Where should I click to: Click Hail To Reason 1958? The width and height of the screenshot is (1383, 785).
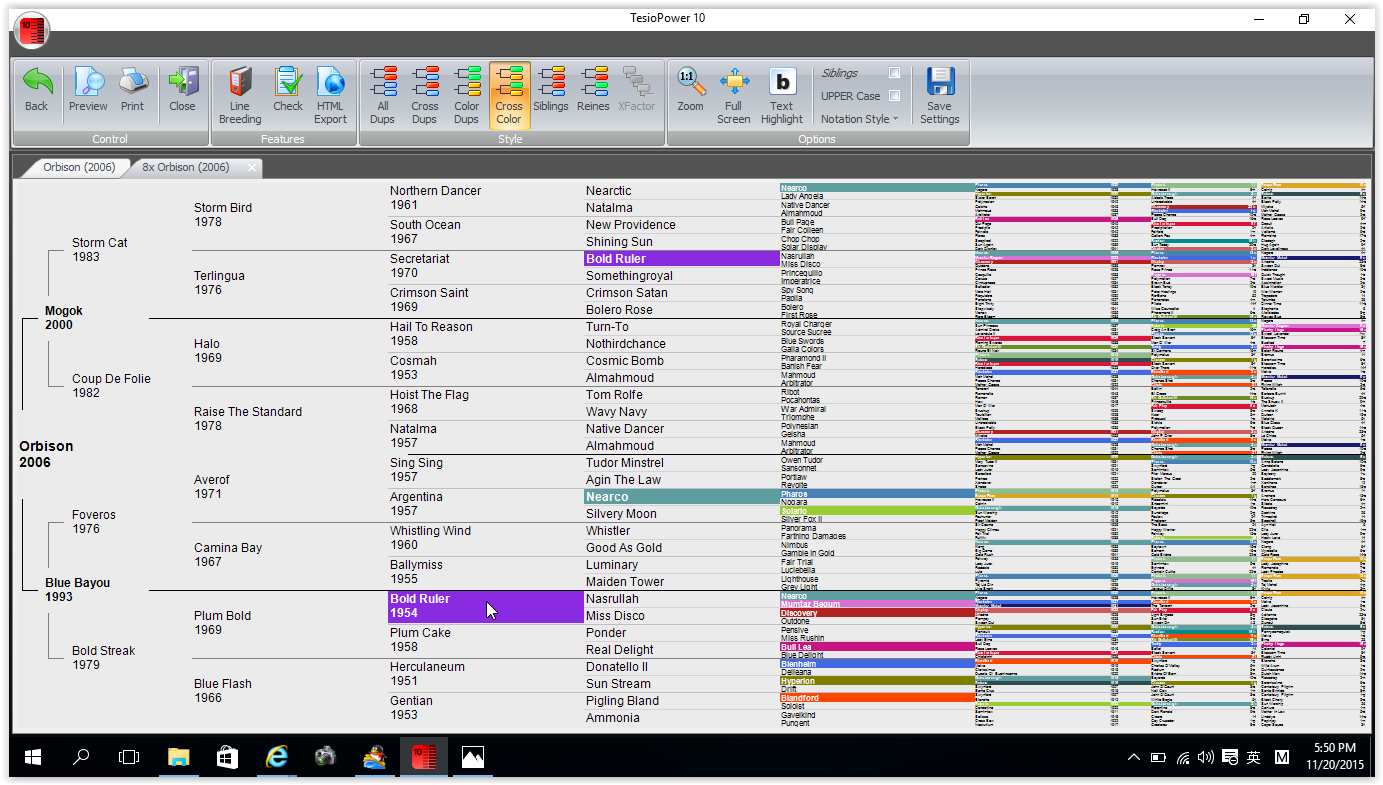coord(431,334)
